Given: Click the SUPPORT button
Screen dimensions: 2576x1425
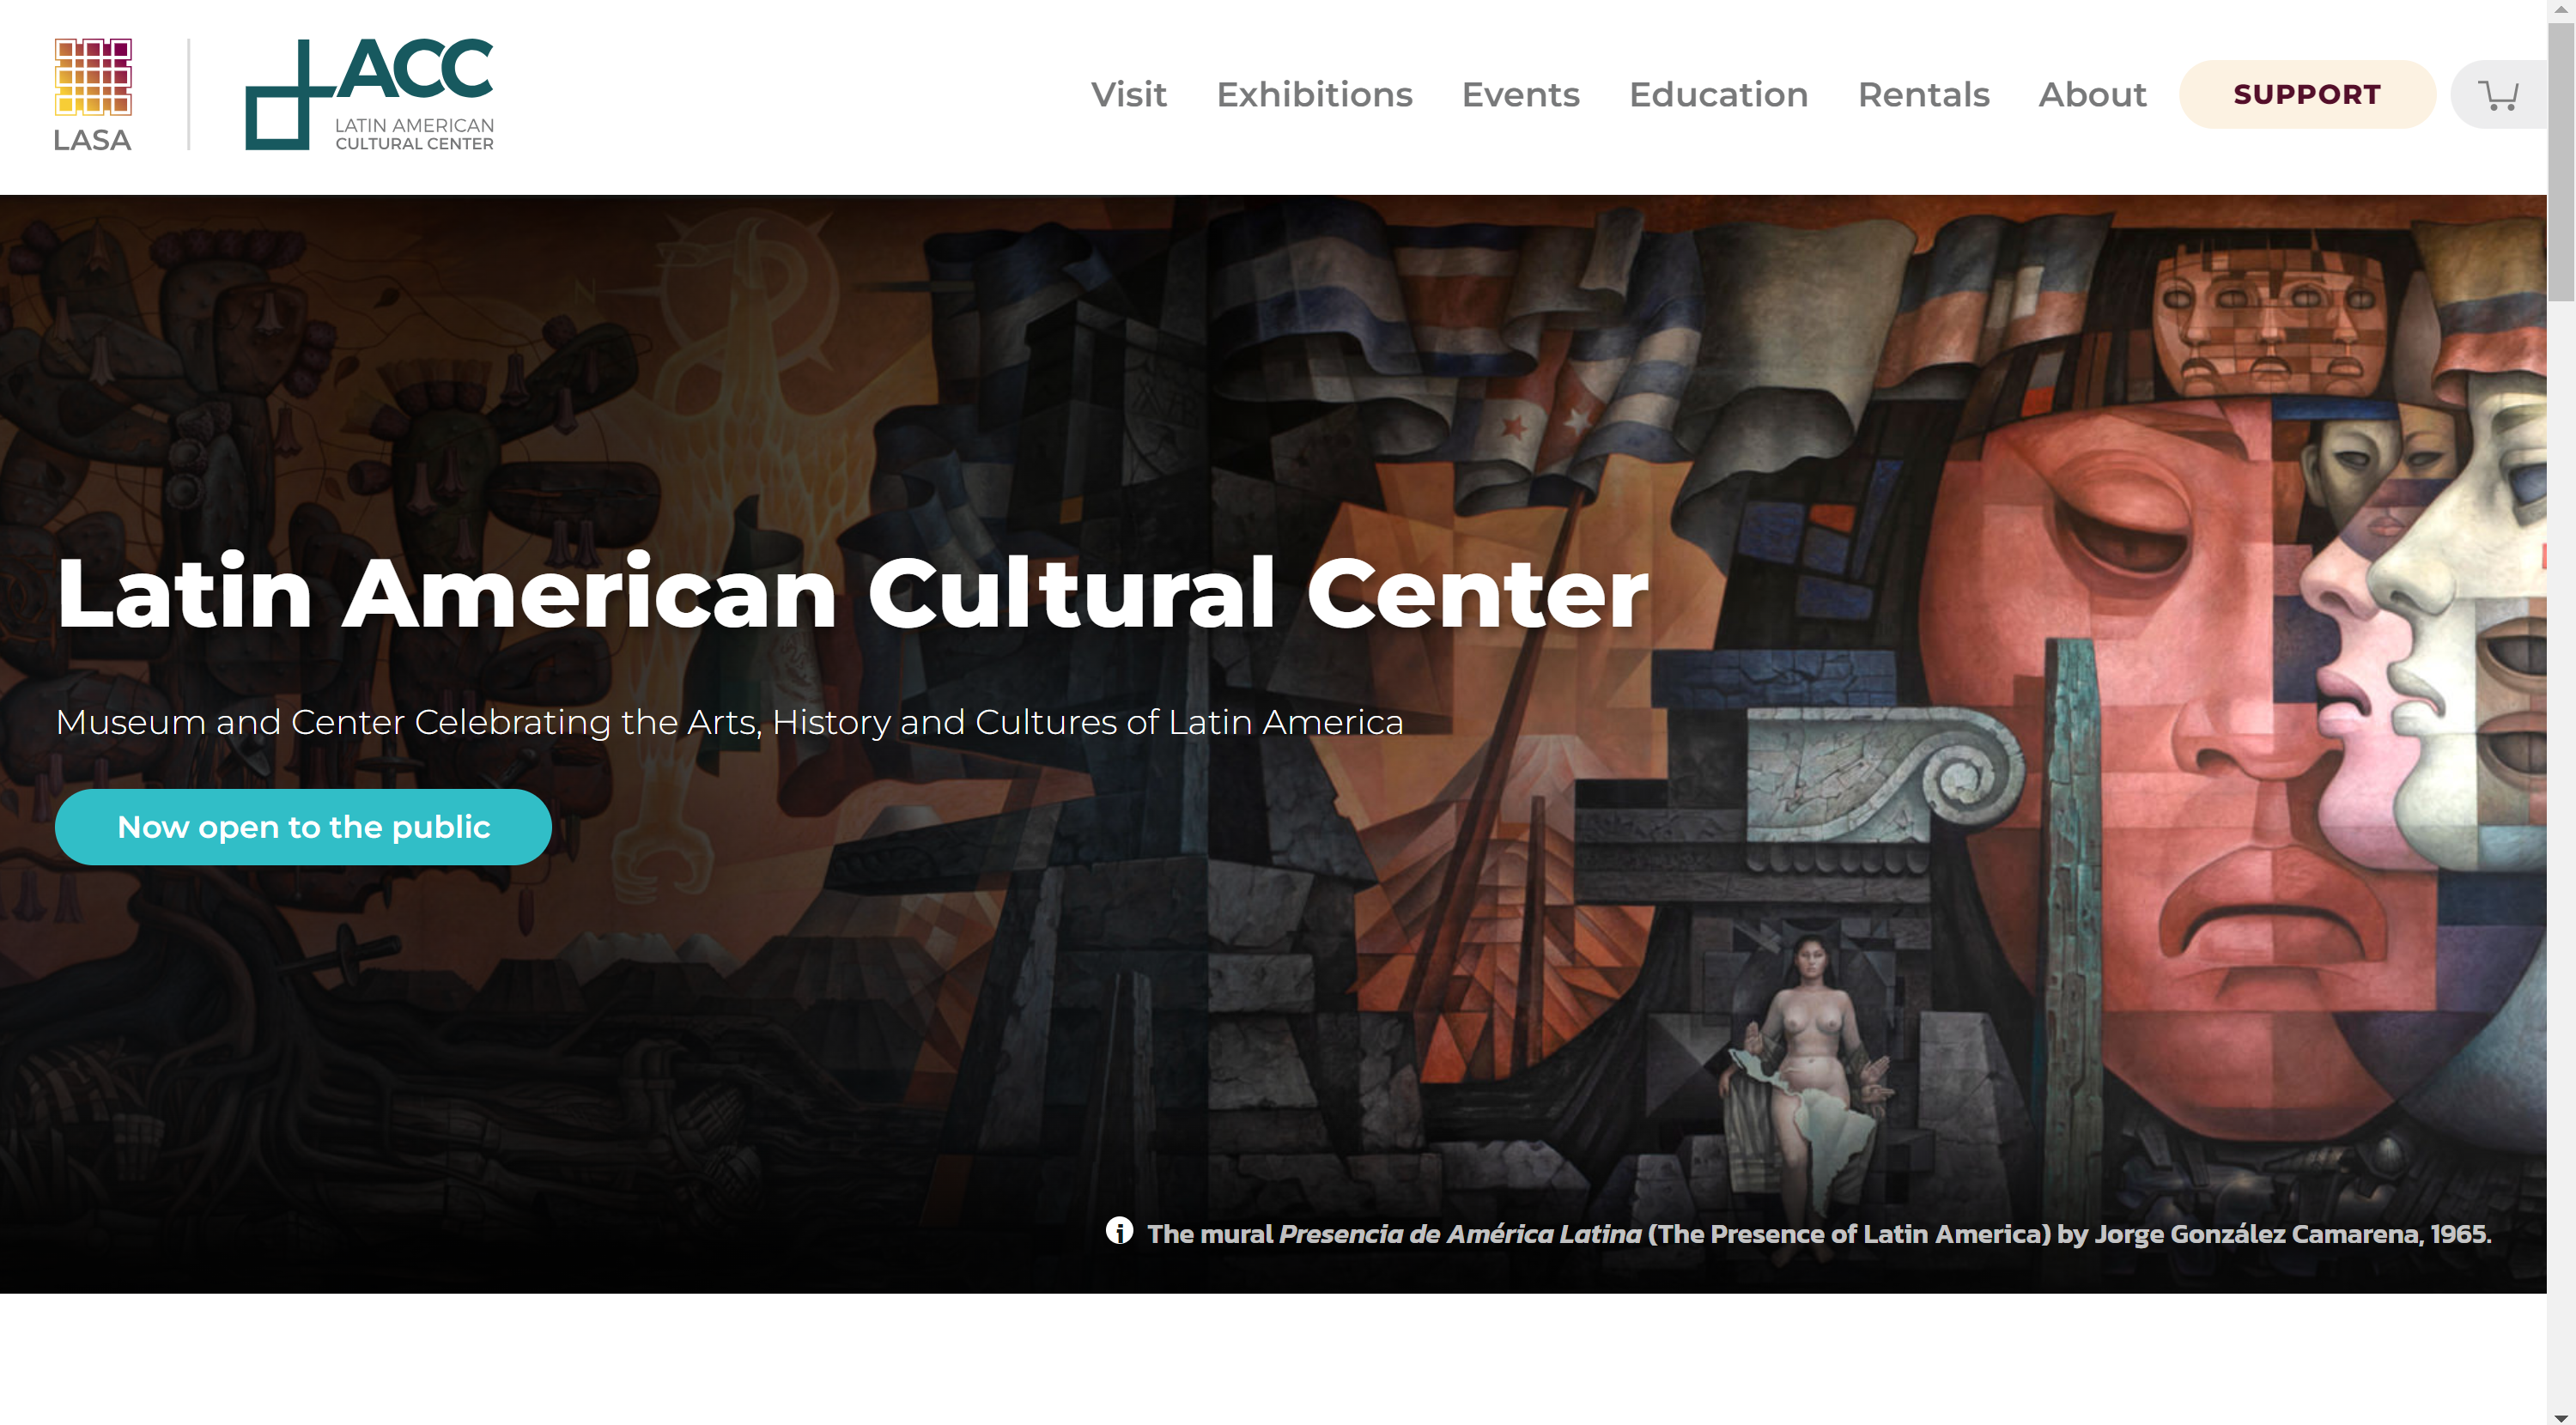Looking at the screenshot, I should click(2307, 95).
